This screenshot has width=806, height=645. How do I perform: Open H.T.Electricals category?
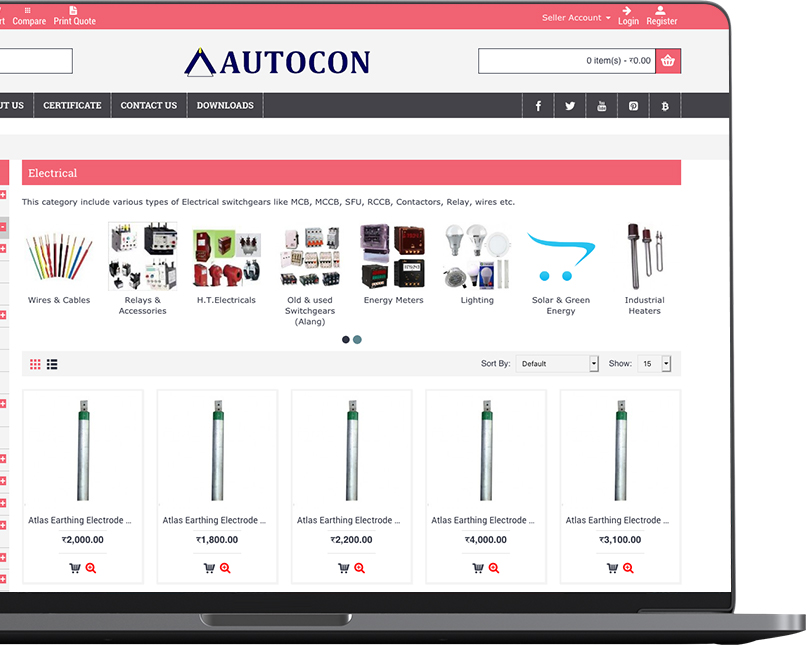click(226, 263)
